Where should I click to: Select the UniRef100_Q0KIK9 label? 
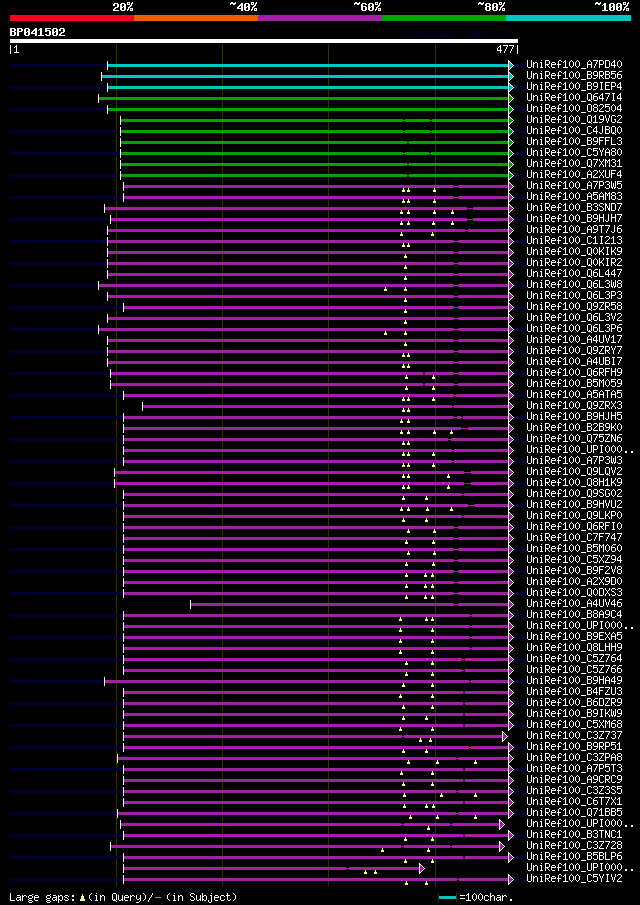(574, 251)
